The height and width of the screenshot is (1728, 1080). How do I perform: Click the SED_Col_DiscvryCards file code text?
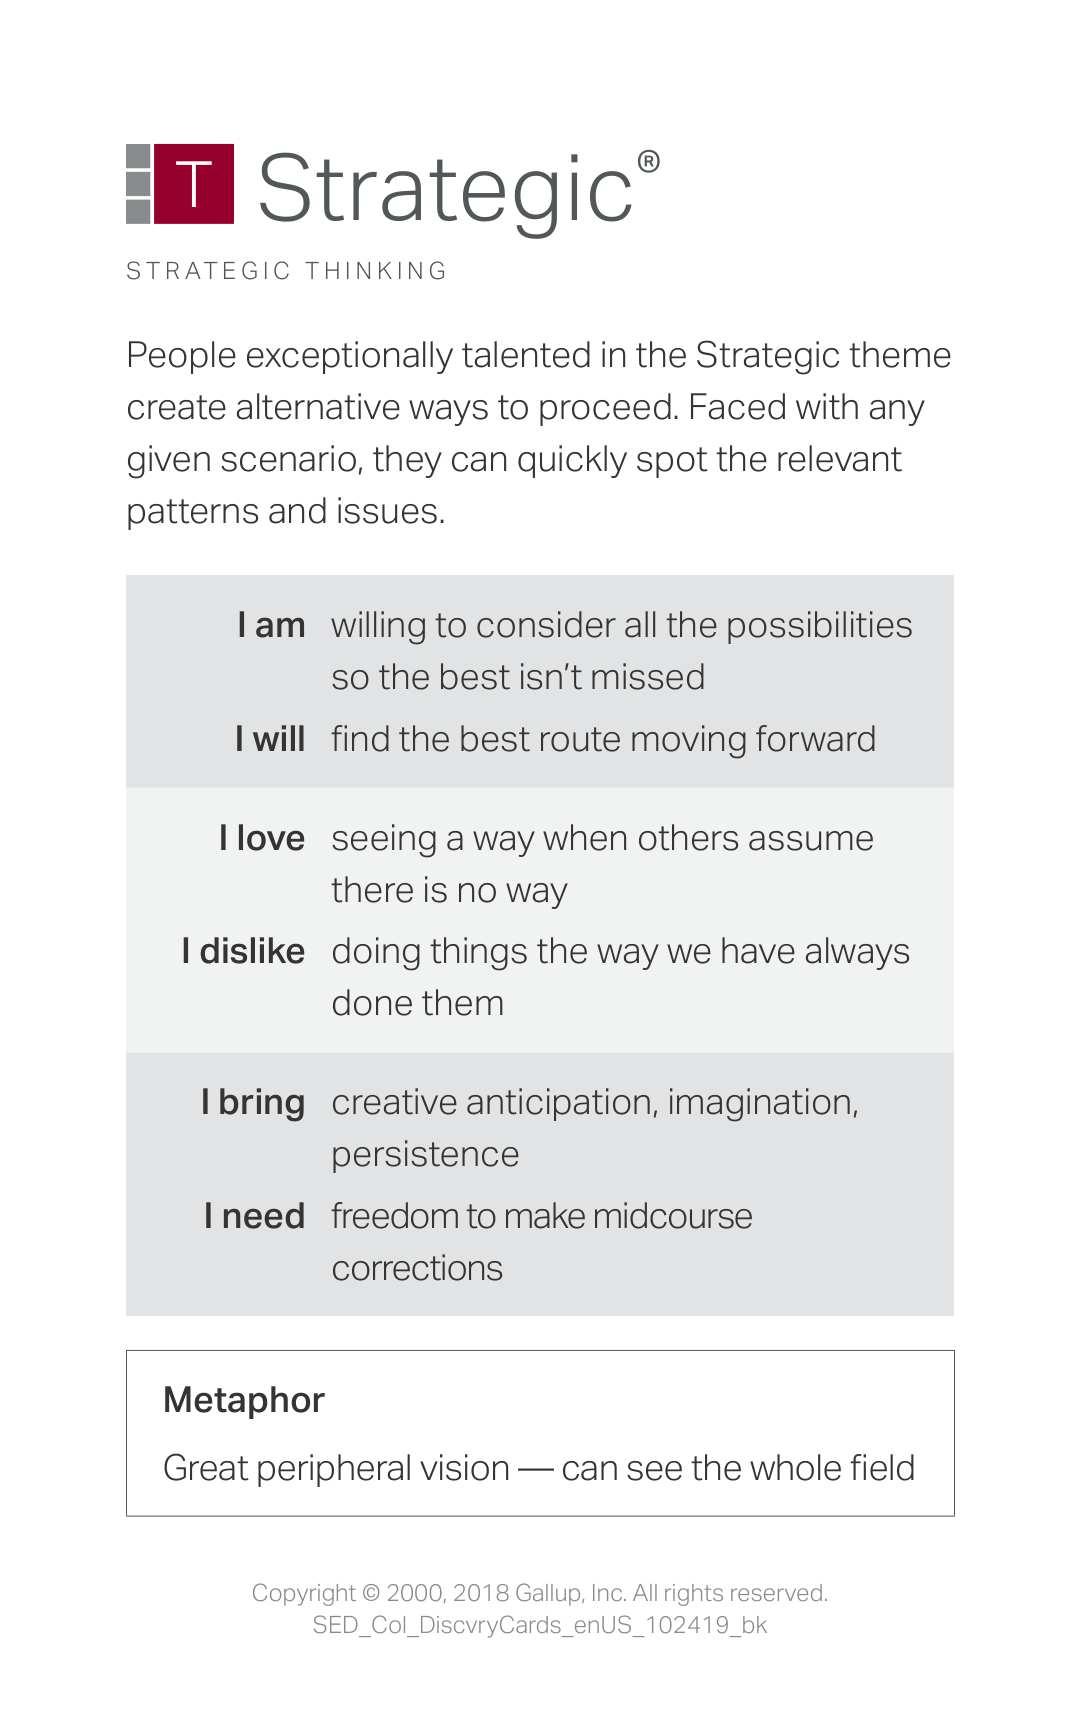coord(540,1625)
